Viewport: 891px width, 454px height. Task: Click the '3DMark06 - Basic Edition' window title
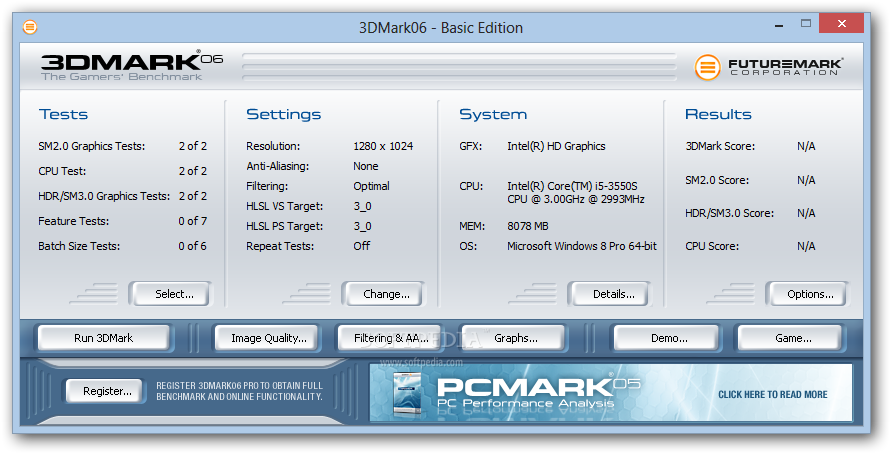[441, 27]
